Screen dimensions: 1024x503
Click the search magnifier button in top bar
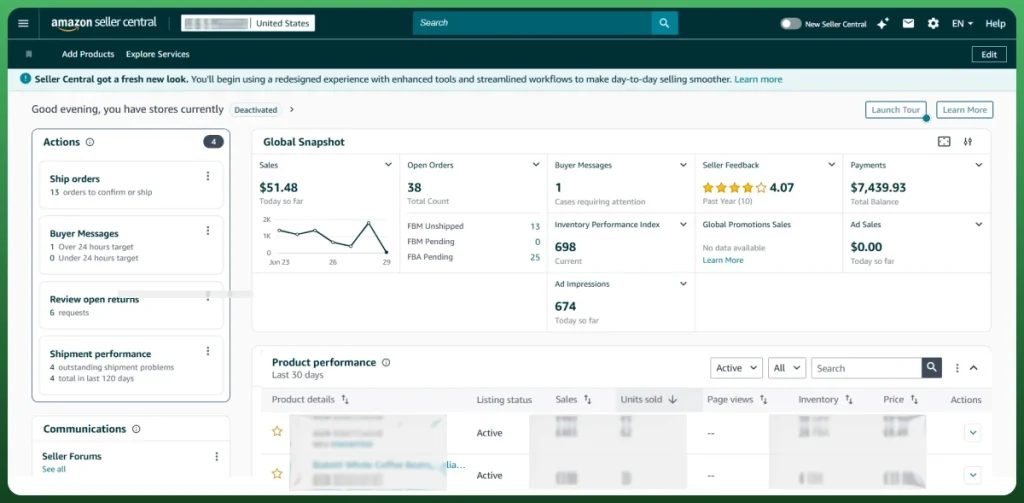(x=664, y=23)
